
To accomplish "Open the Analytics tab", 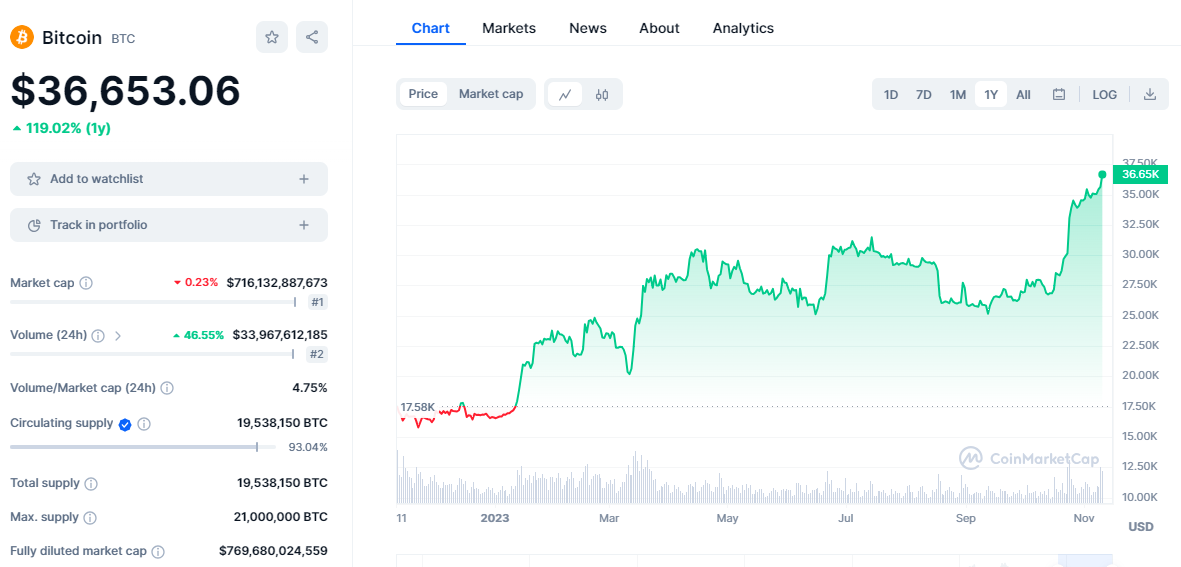I will [x=743, y=29].
